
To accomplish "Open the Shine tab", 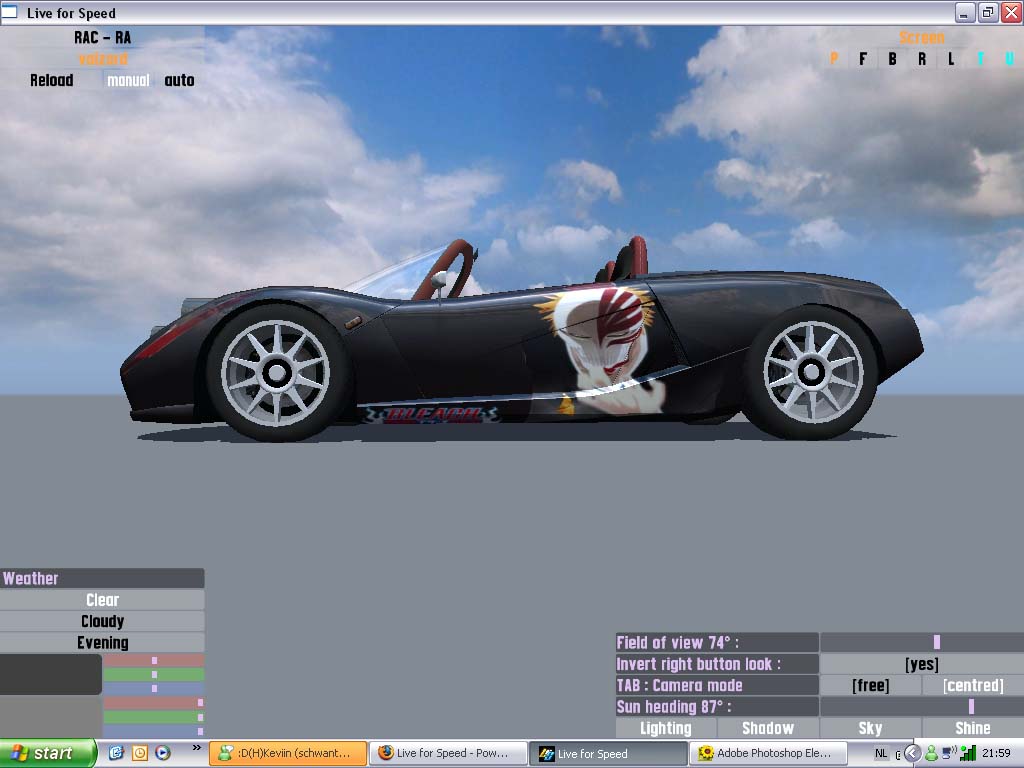I will point(973,728).
